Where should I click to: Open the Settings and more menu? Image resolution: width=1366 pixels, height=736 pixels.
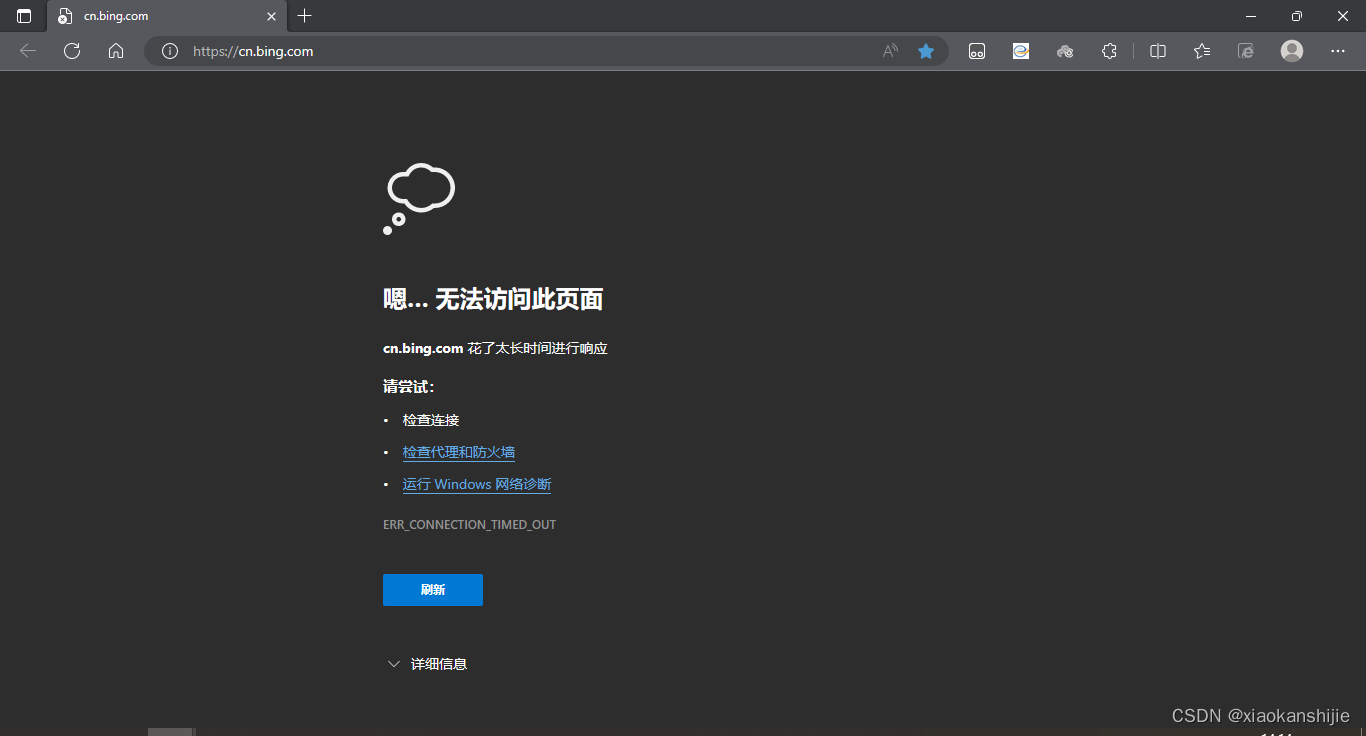[1338, 51]
